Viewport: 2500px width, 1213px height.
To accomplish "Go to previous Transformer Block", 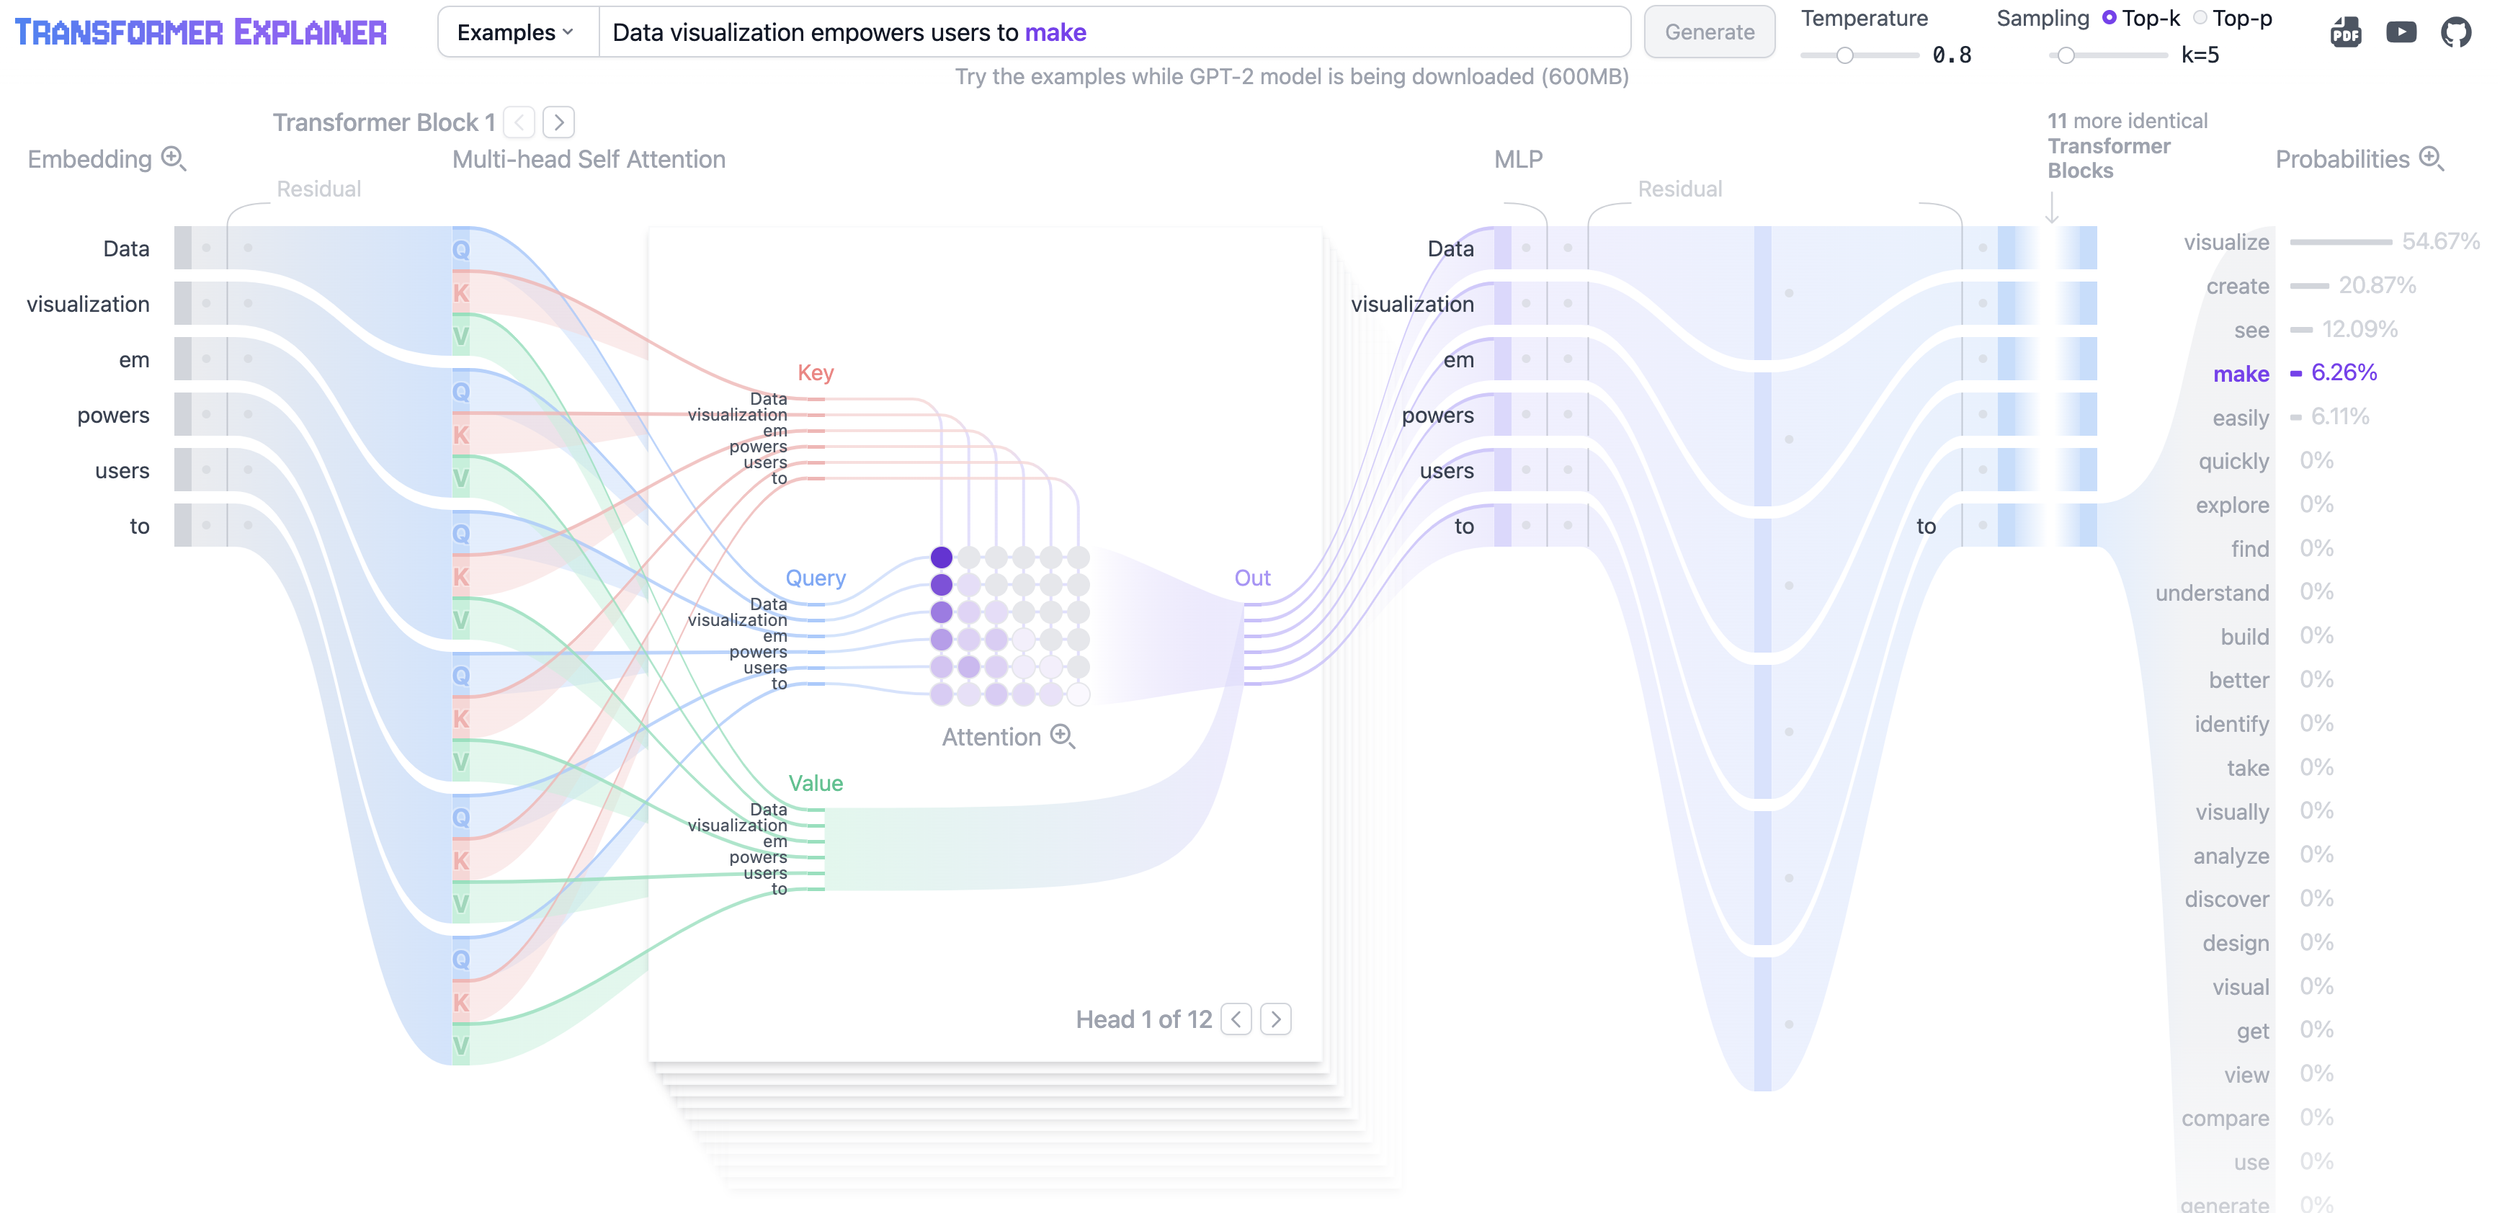I will click(519, 122).
